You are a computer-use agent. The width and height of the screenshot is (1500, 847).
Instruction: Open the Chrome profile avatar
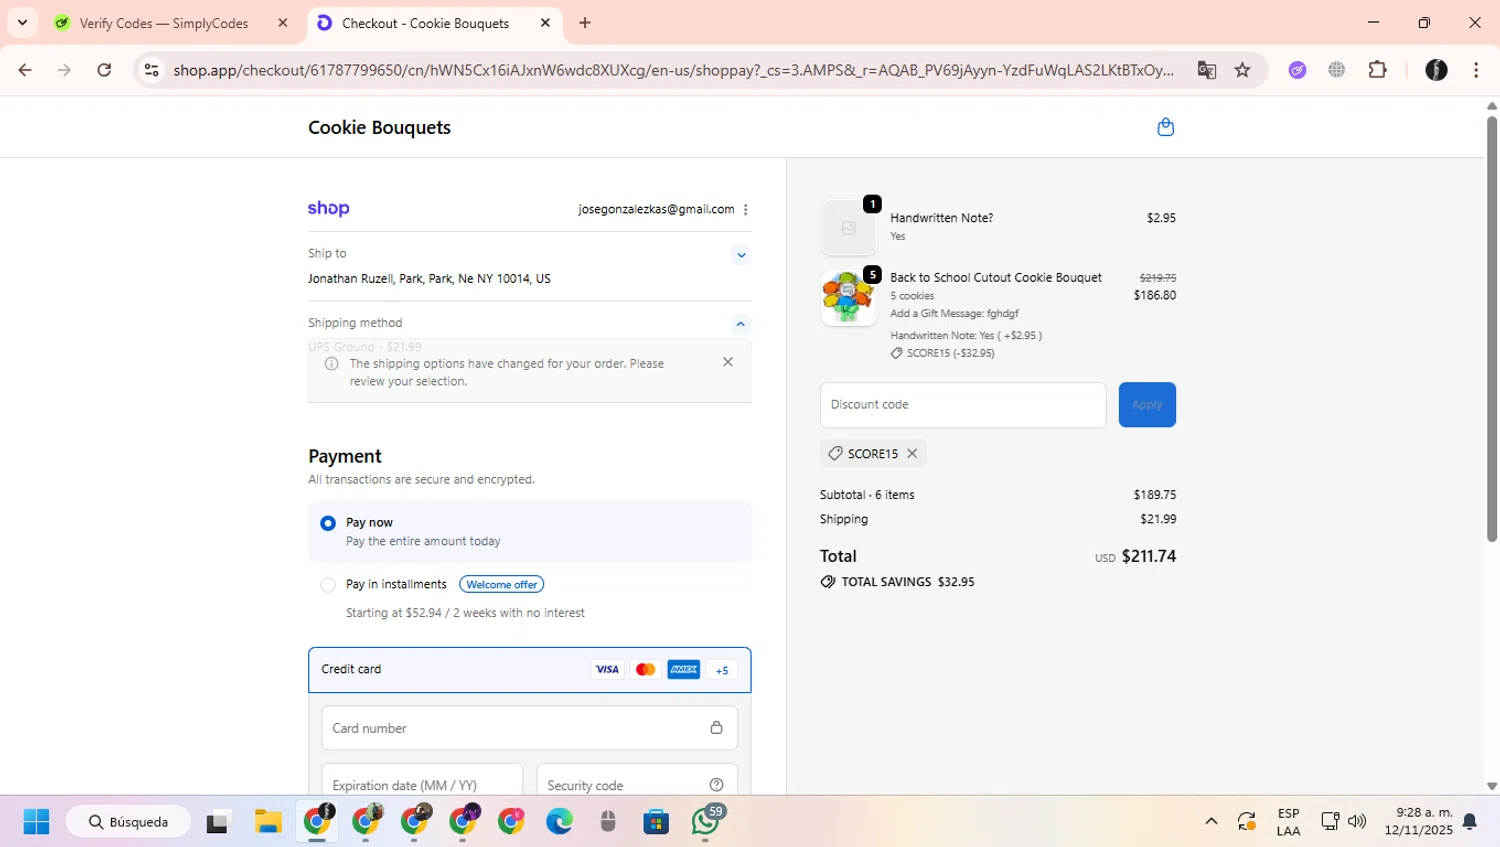tap(1436, 70)
